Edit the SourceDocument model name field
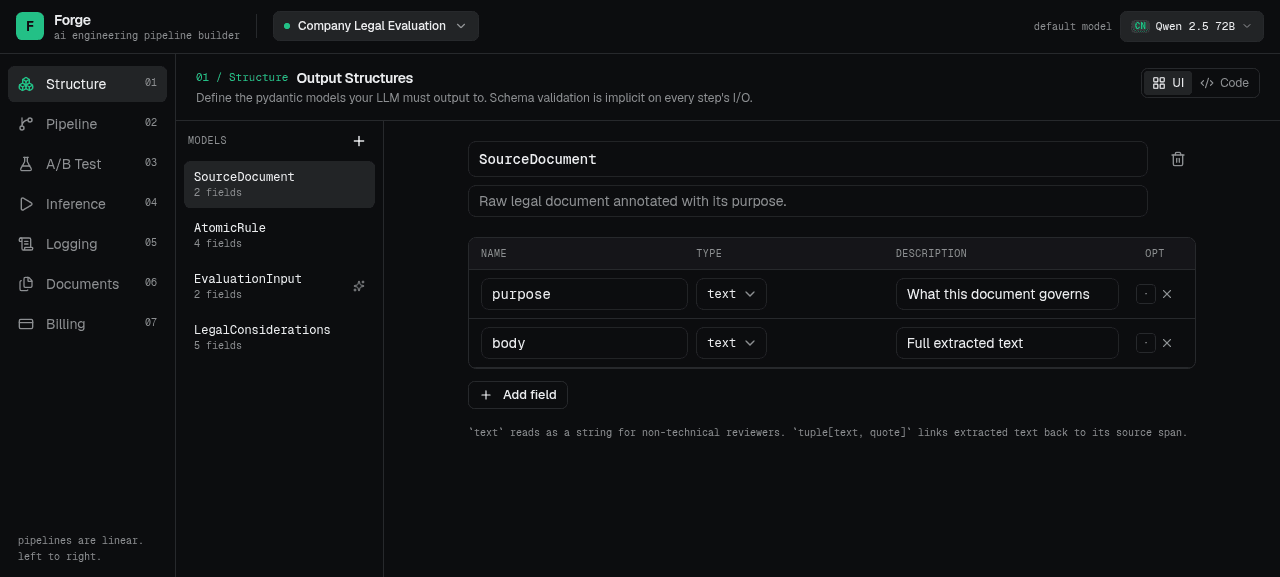1280x577 pixels. click(807, 159)
